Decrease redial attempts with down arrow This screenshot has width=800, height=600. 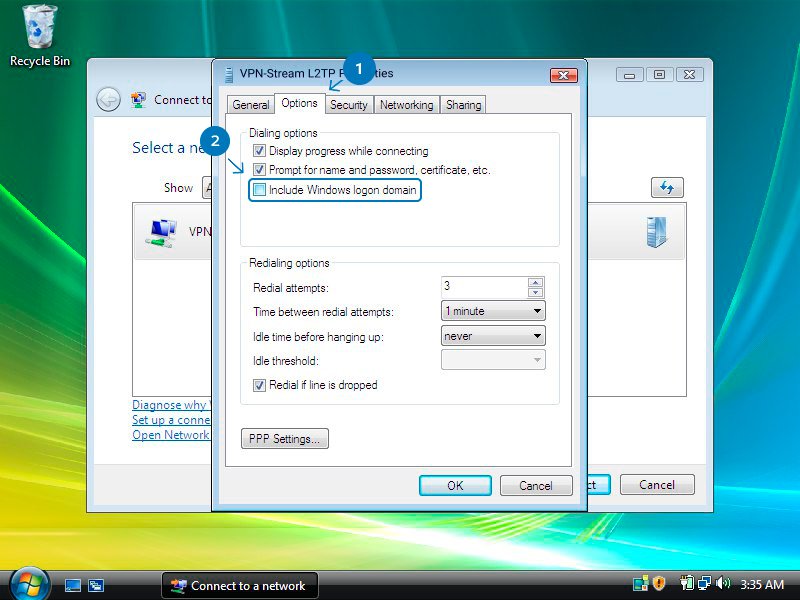point(535,292)
